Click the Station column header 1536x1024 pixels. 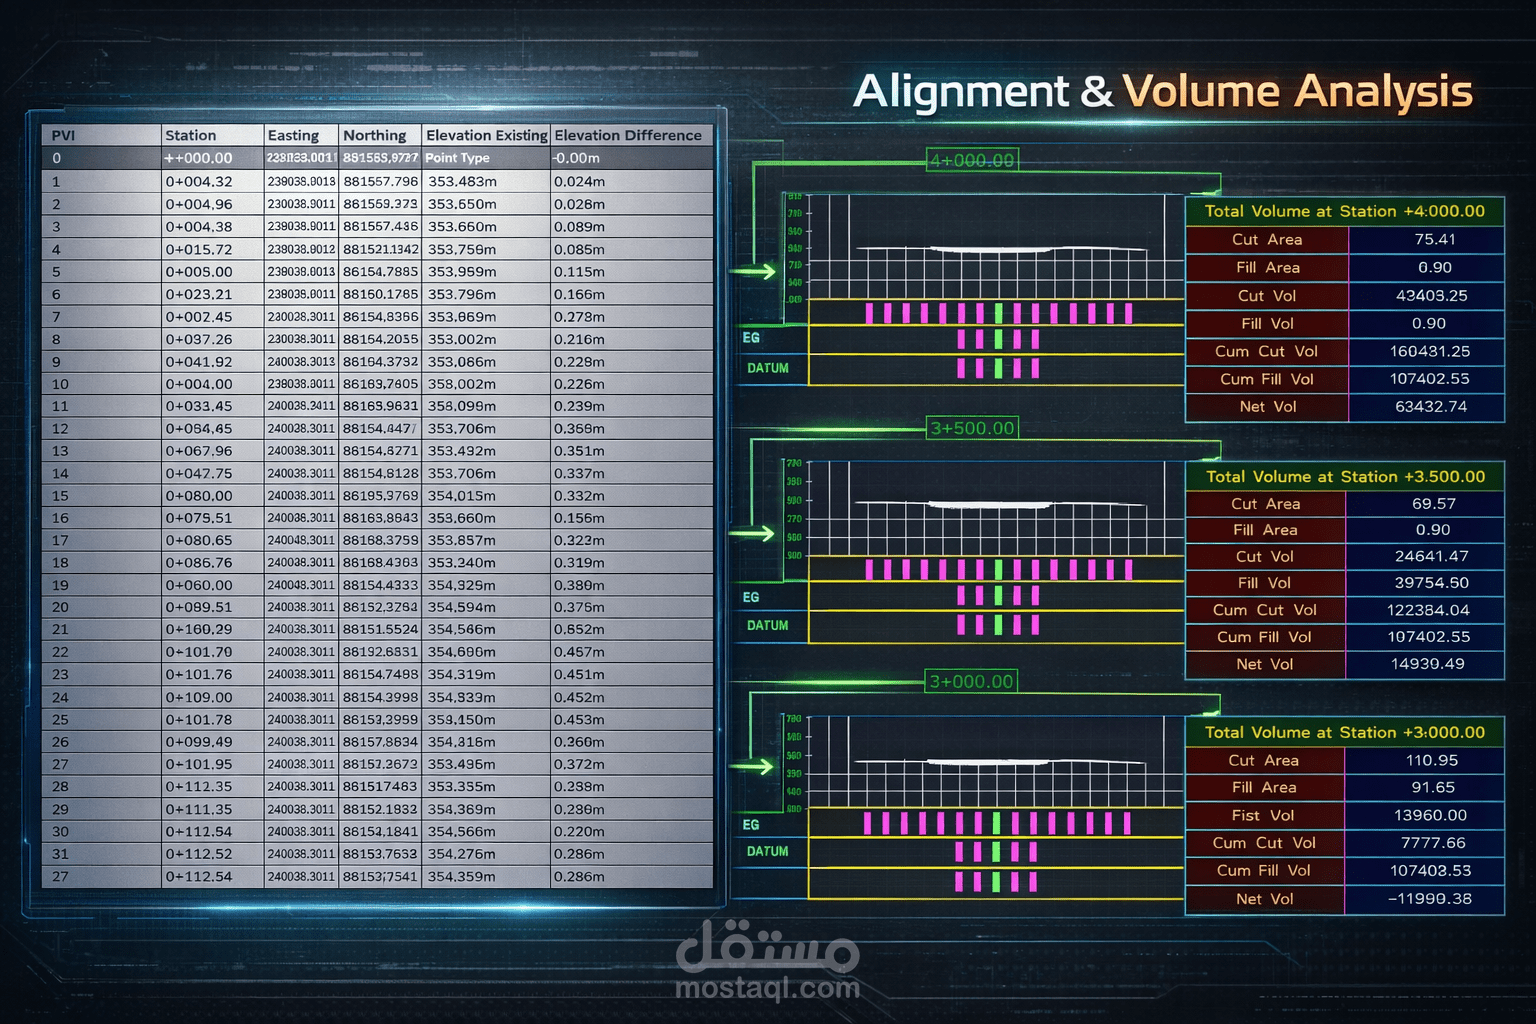[212, 135]
